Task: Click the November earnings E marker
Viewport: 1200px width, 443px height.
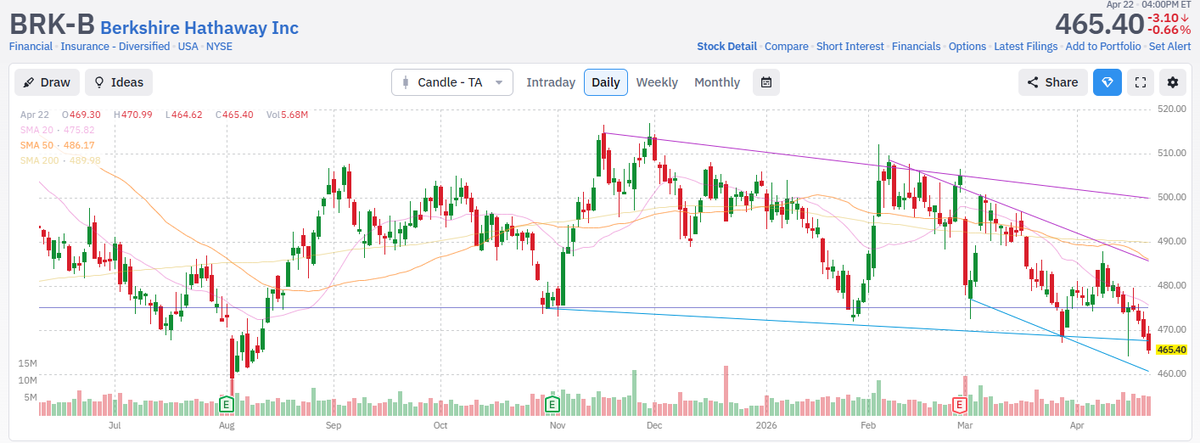Action: point(552,404)
